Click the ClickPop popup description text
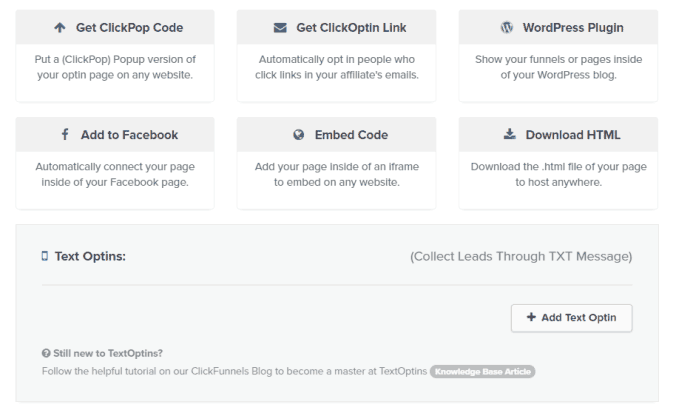The height and width of the screenshot is (413, 675). 115,67
